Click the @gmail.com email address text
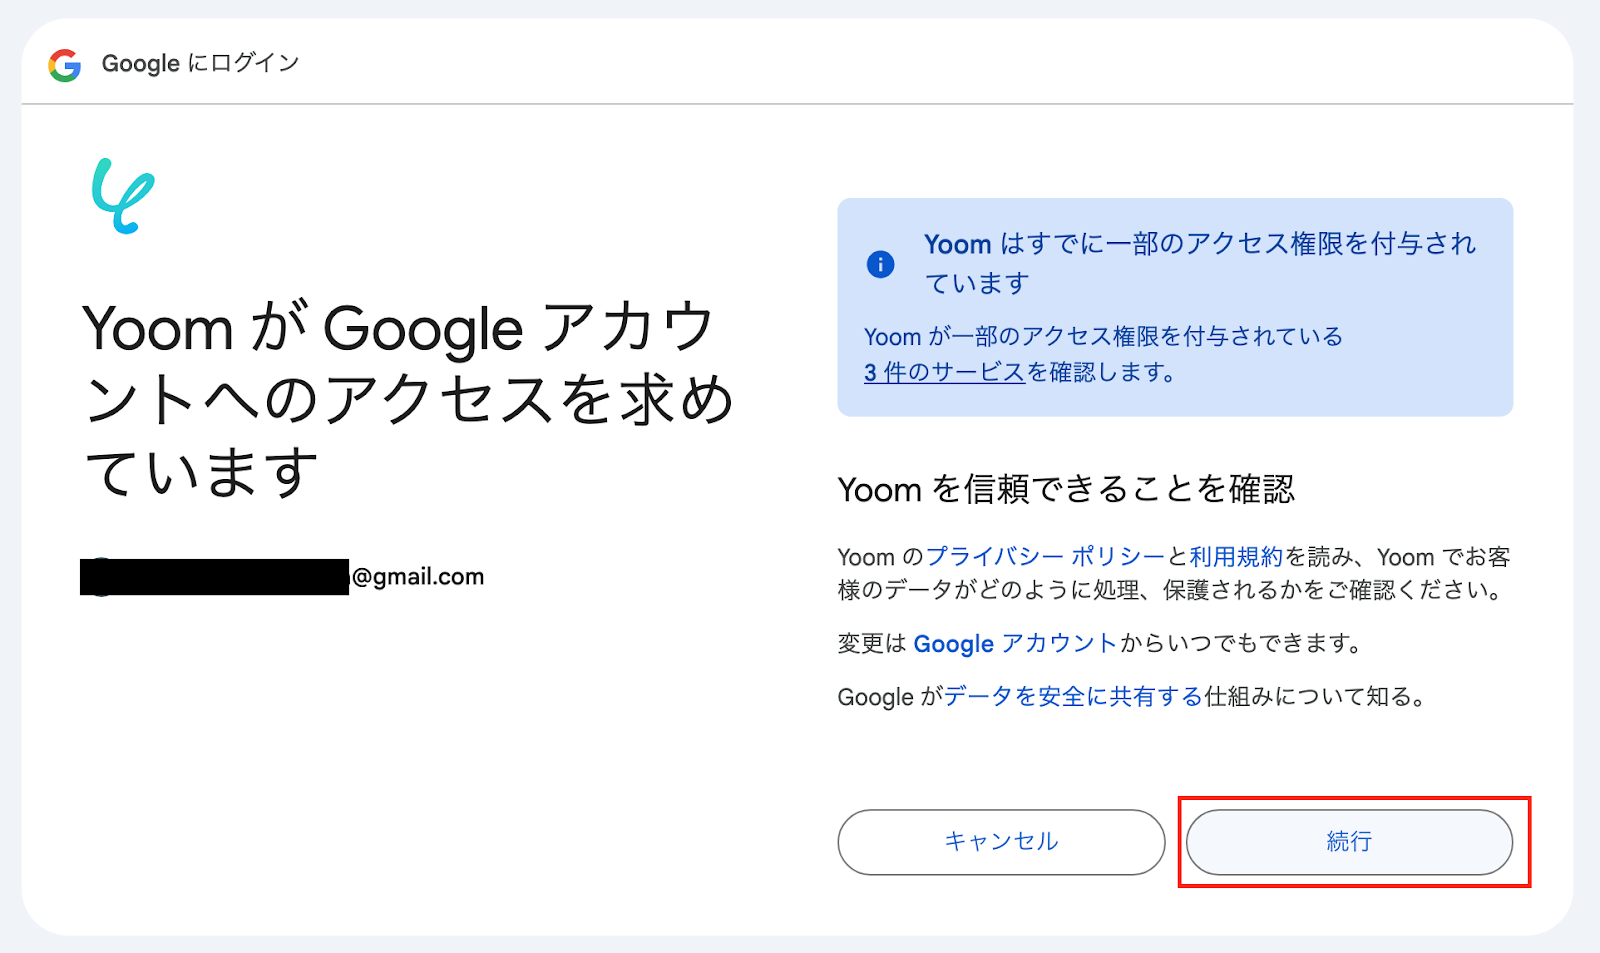This screenshot has height=953, width=1600. pos(418,577)
